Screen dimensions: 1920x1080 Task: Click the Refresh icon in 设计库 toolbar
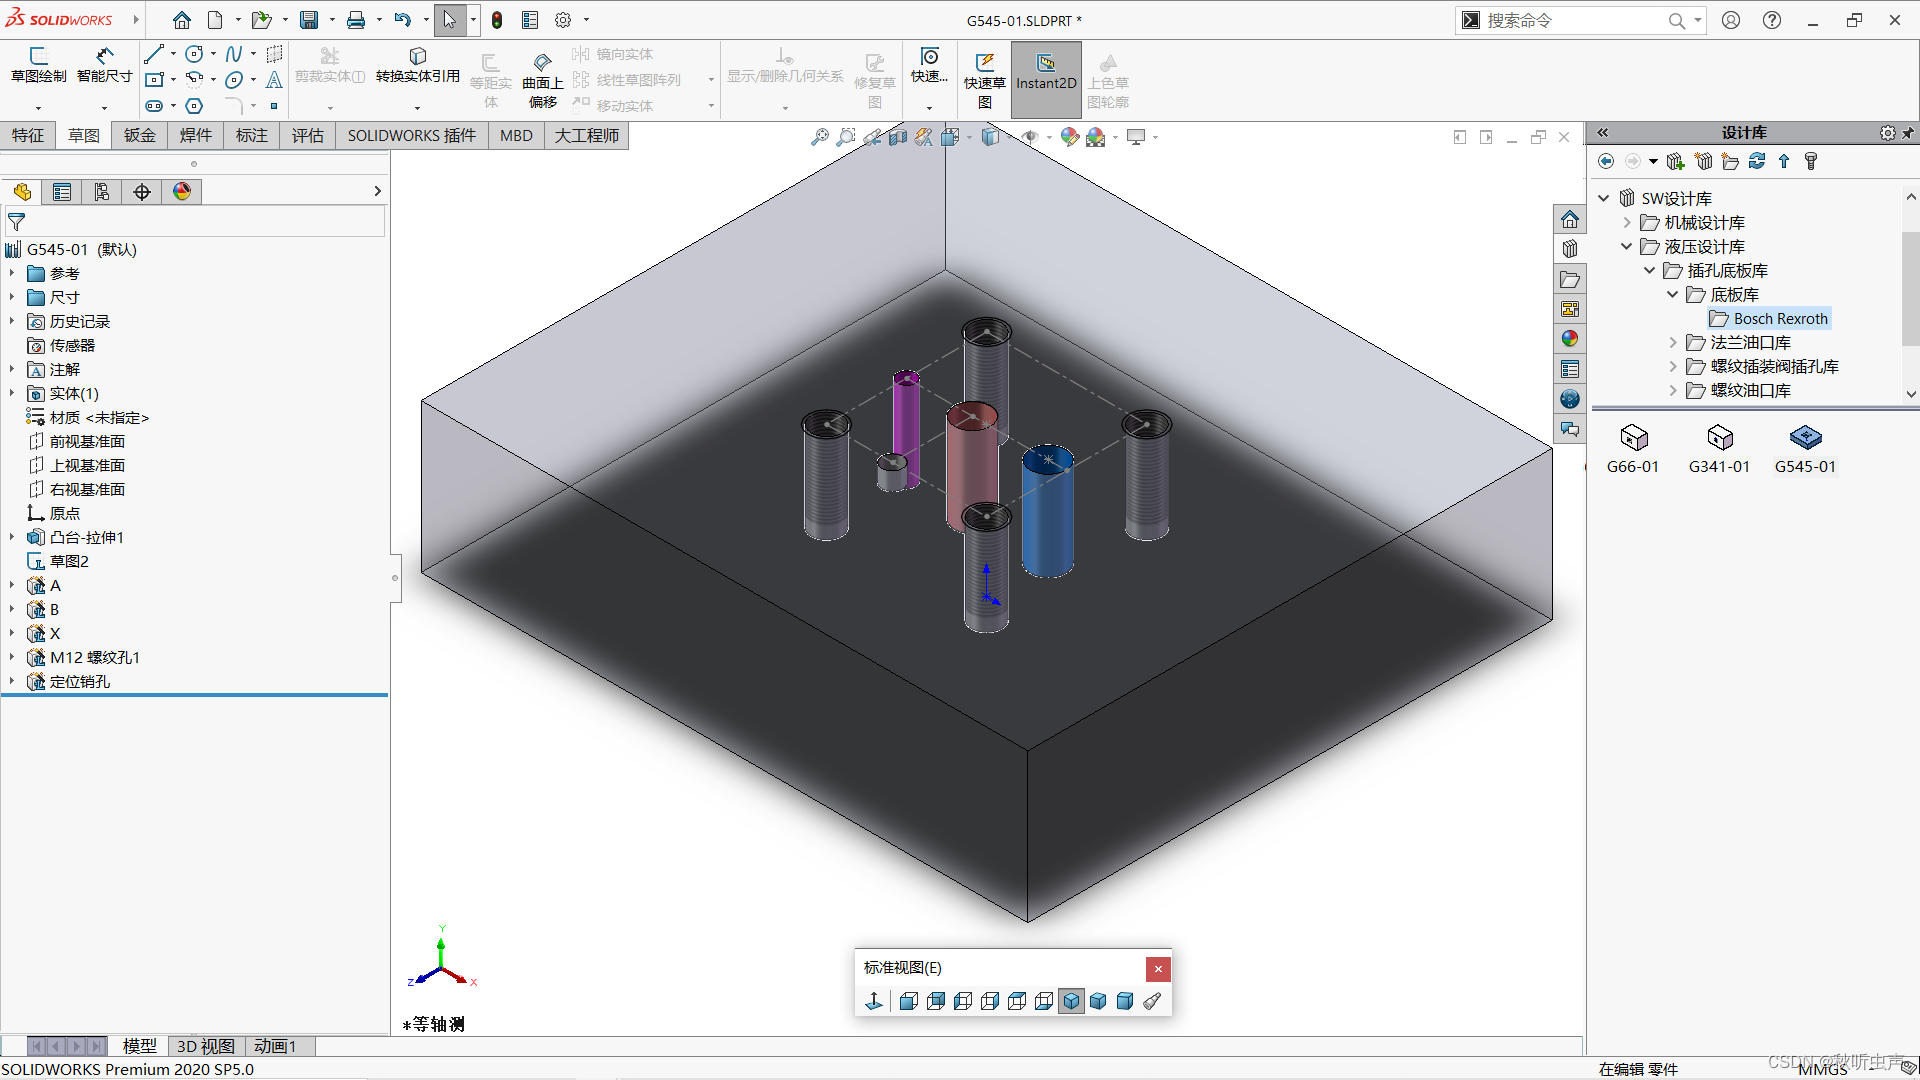1757,161
